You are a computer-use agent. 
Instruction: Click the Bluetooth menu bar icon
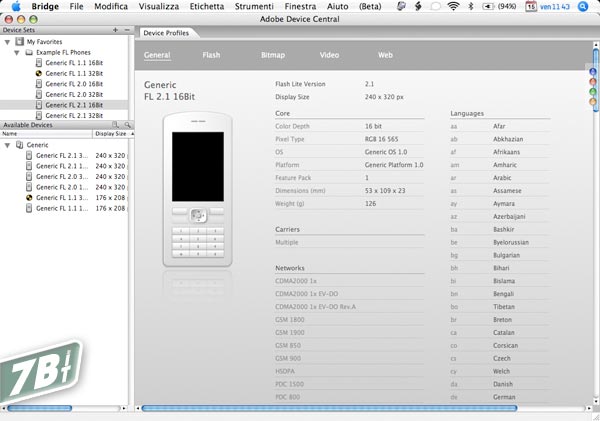(x=471, y=6)
